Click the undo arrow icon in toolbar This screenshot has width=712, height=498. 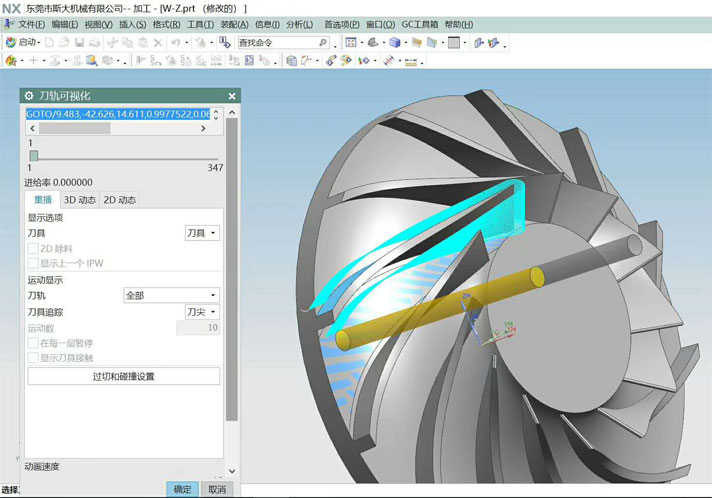pos(175,43)
